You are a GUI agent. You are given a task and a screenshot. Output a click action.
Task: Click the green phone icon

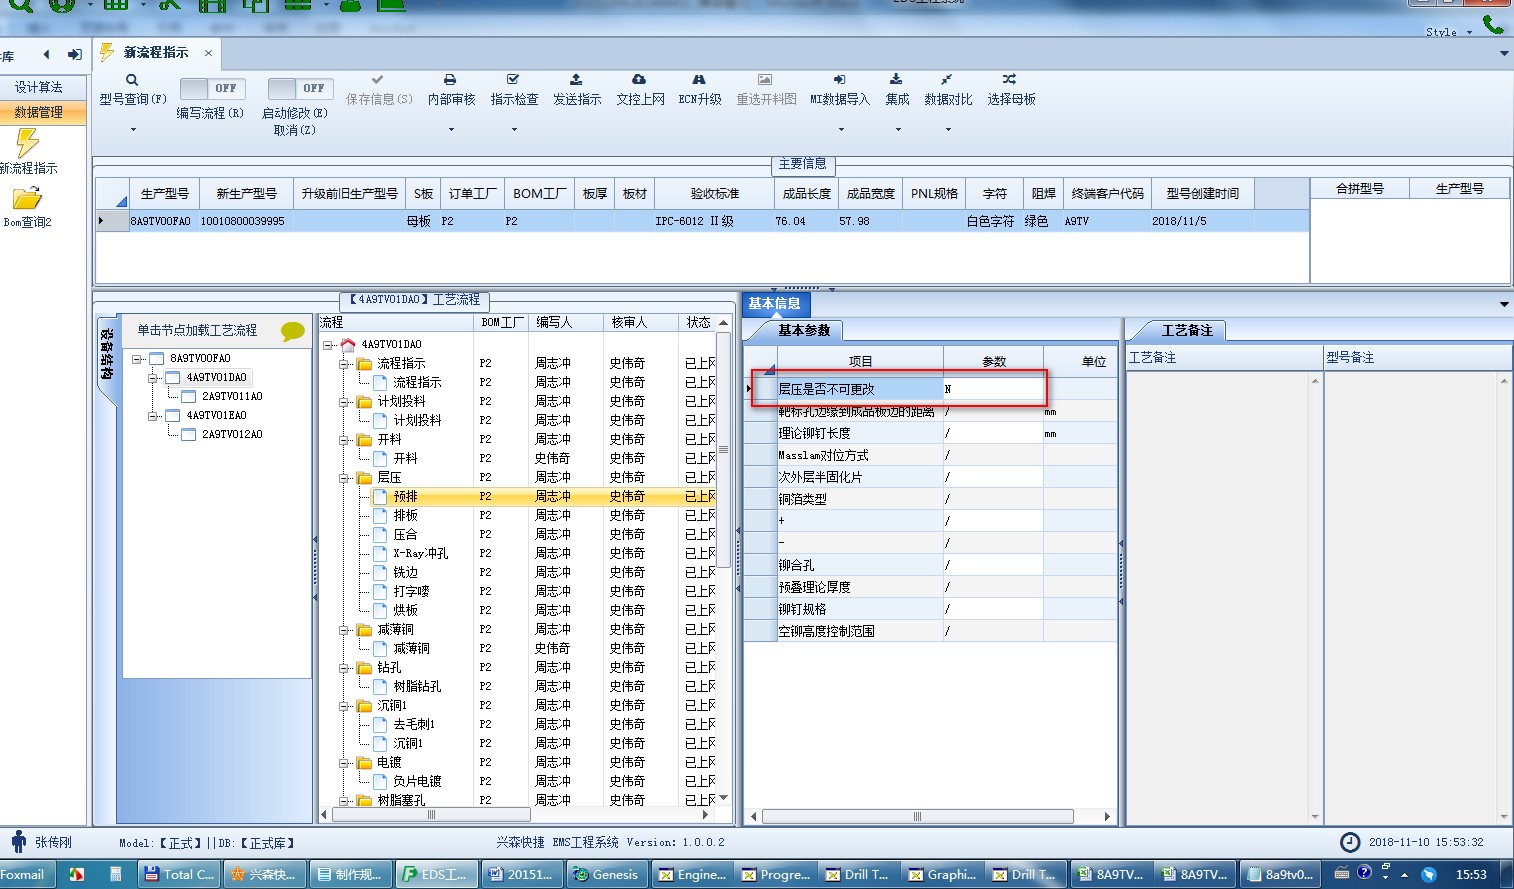(1493, 24)
